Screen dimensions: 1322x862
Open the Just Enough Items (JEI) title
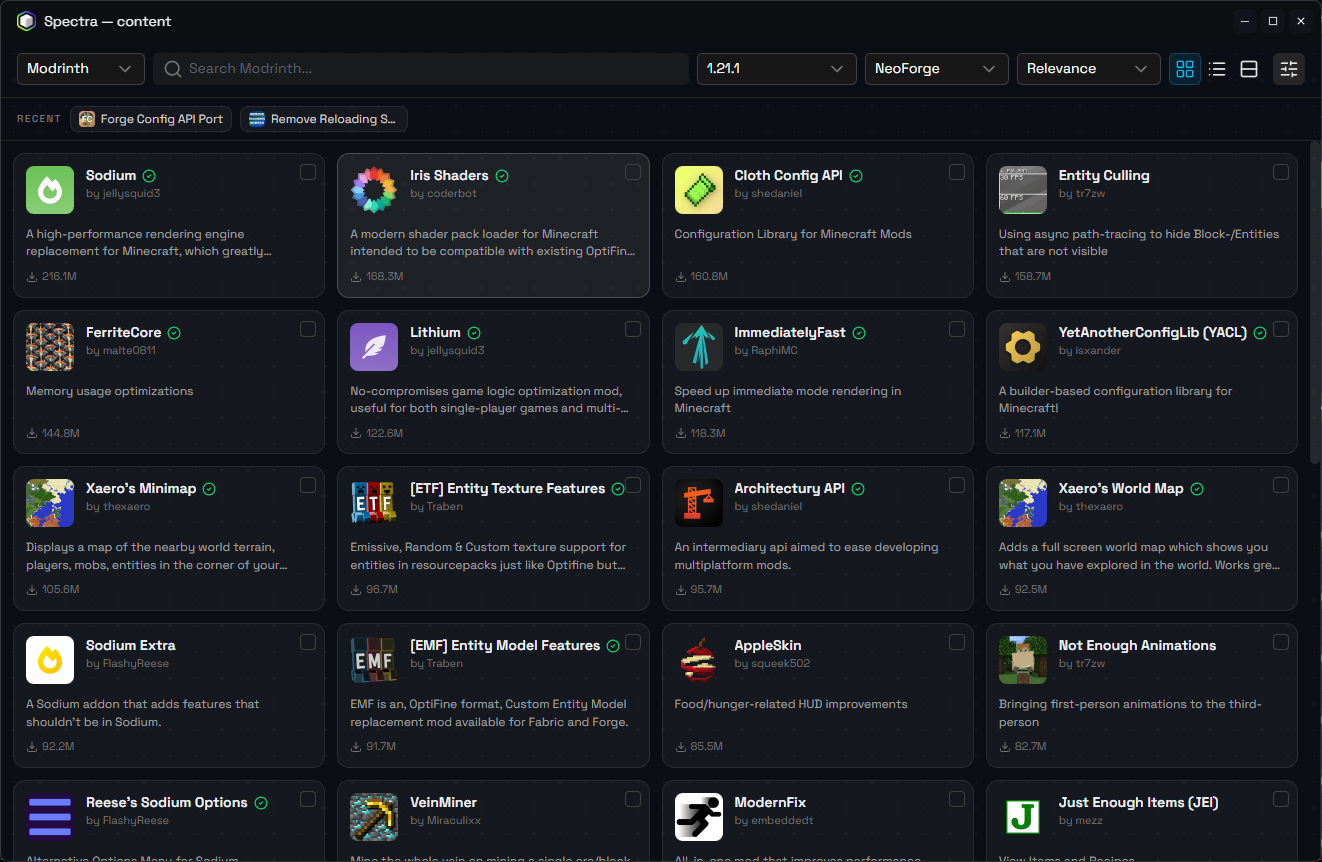1138,802
